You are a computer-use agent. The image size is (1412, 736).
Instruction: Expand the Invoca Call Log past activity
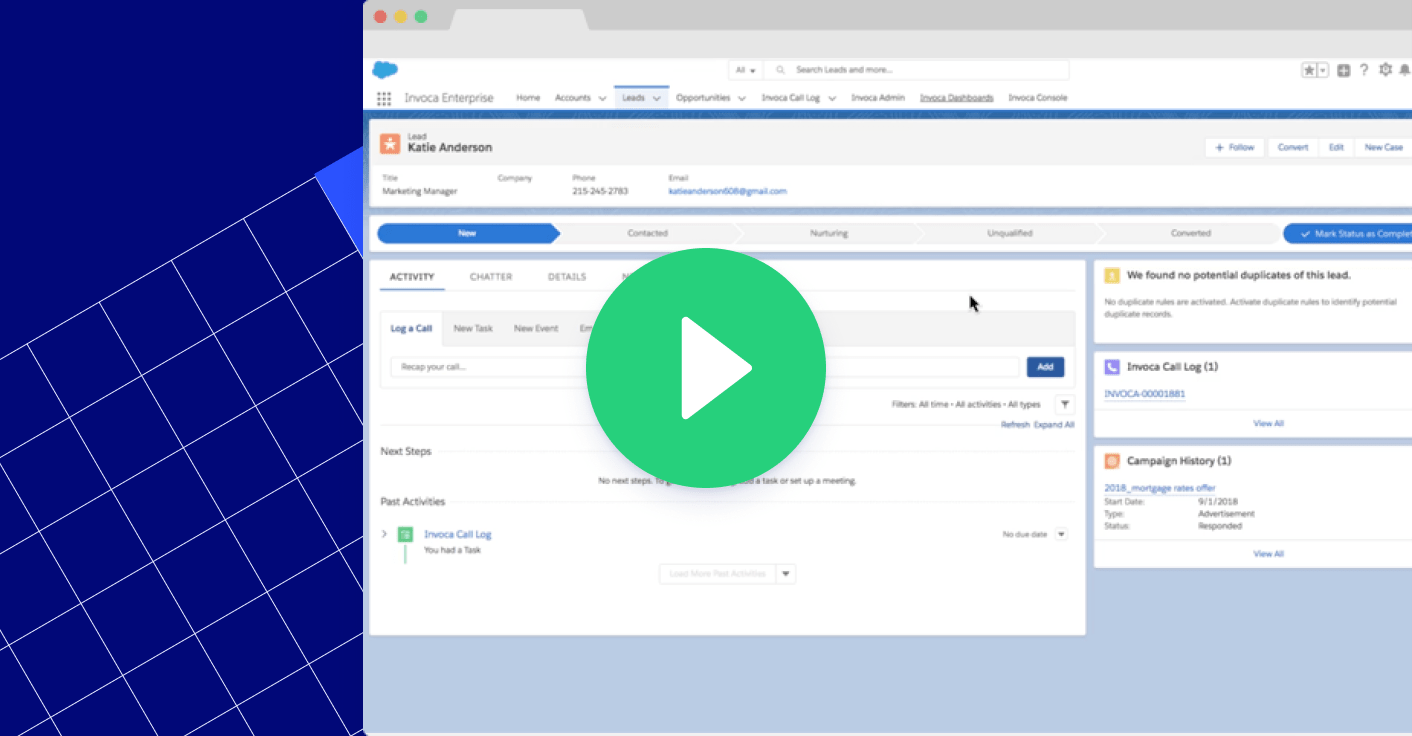[384, 534]
